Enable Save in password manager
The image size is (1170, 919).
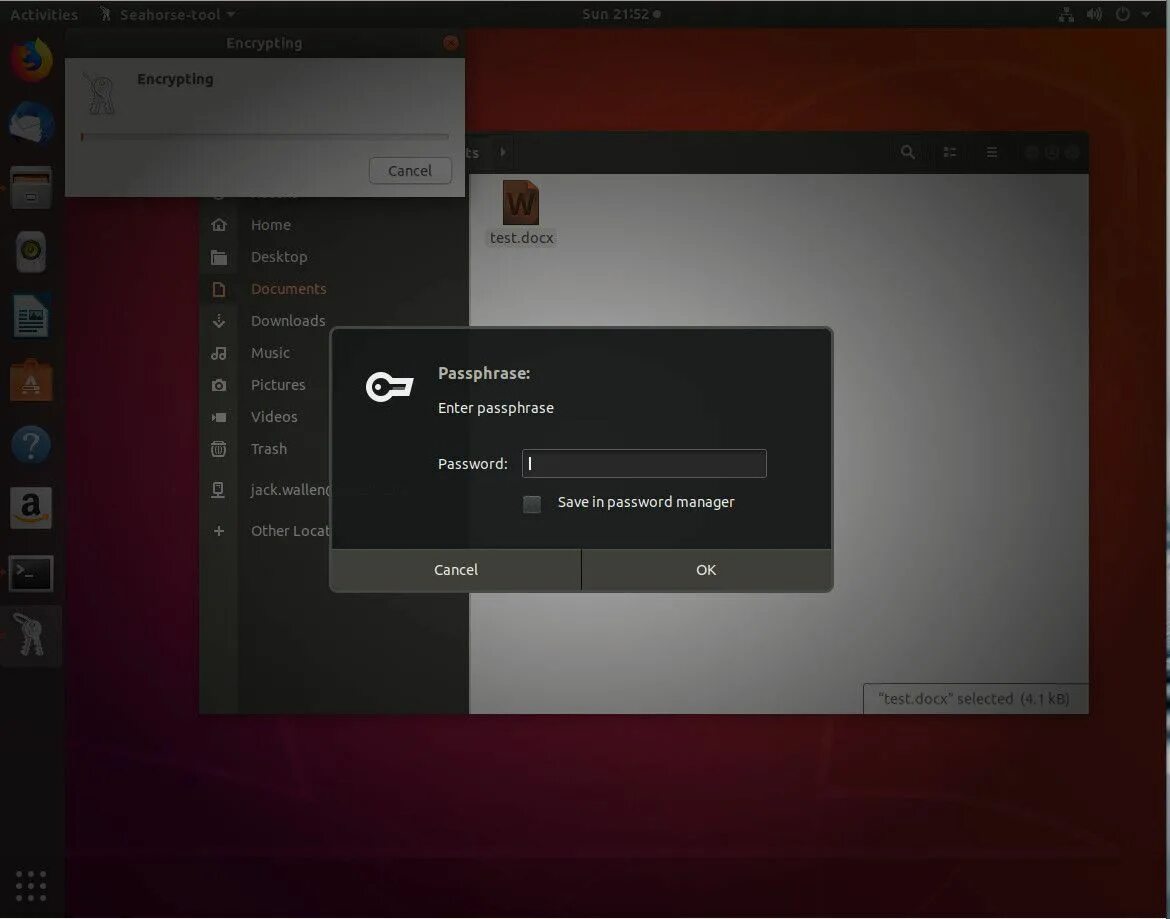coord(531,504)
